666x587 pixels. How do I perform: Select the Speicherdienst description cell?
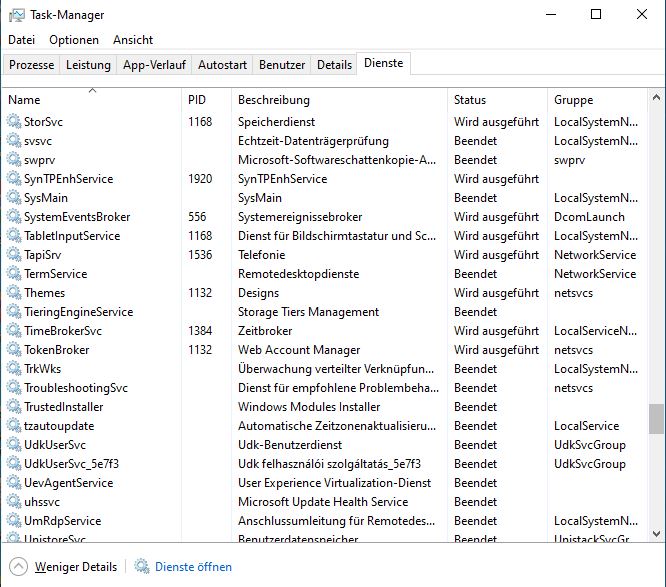coord(277,122)
